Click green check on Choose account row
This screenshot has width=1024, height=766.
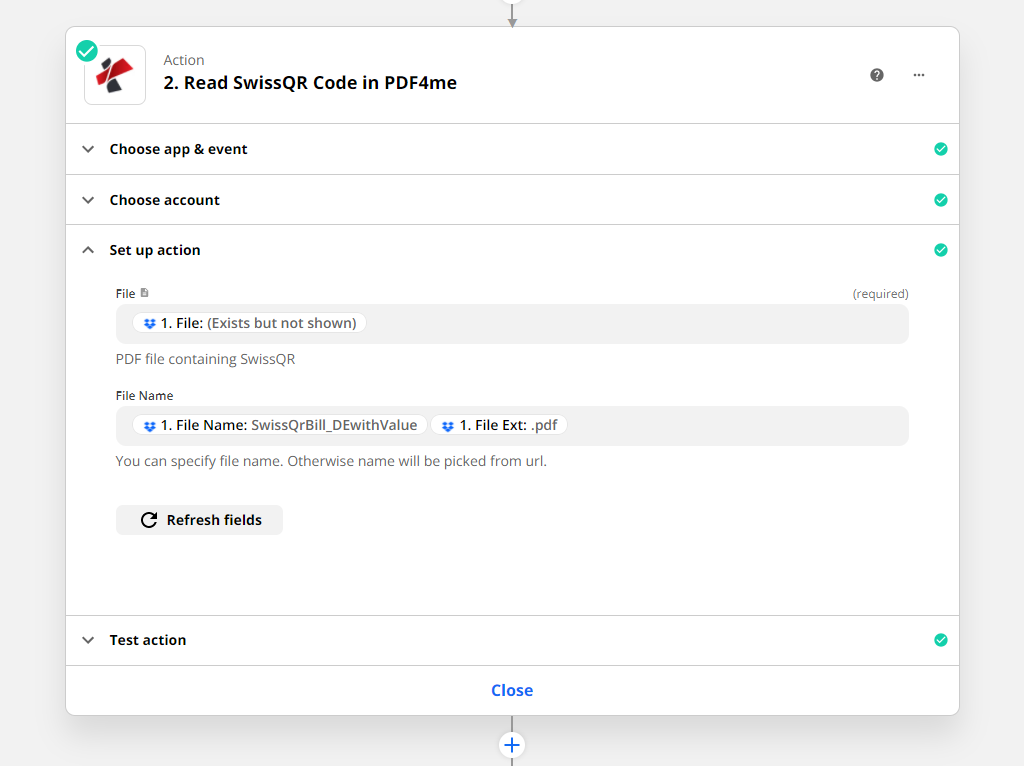click(940, 200)
